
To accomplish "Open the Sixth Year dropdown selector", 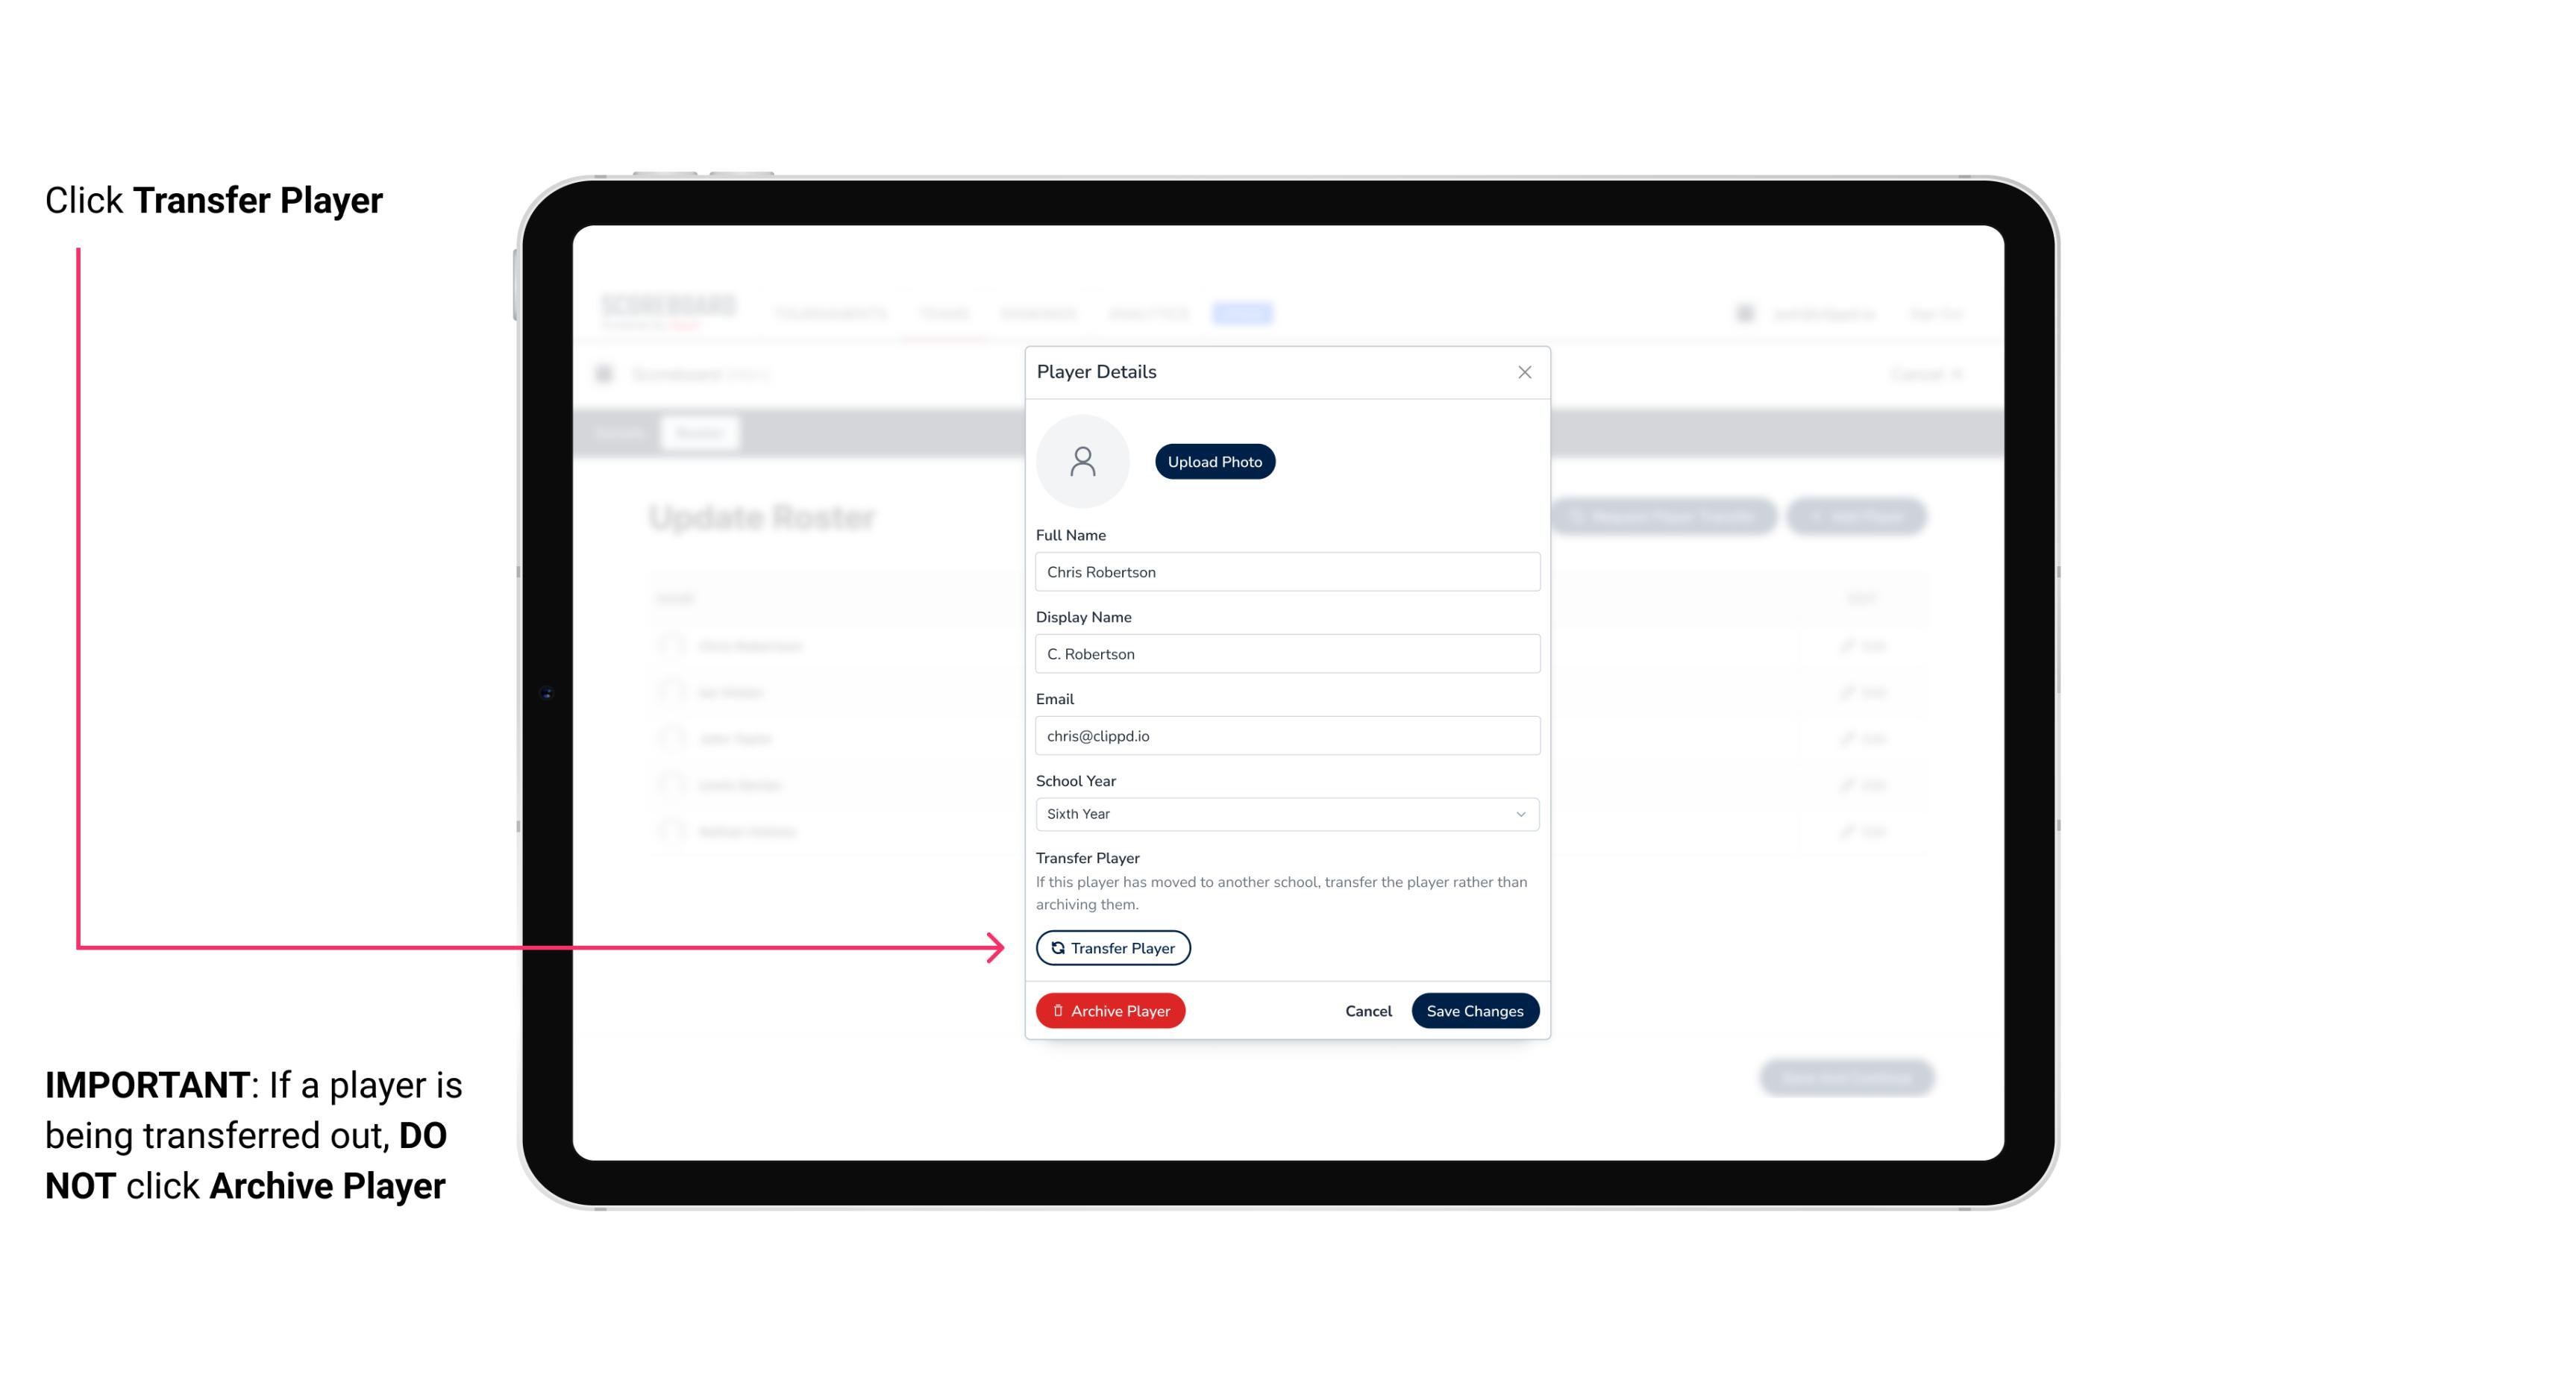I will click(1285, 812).
